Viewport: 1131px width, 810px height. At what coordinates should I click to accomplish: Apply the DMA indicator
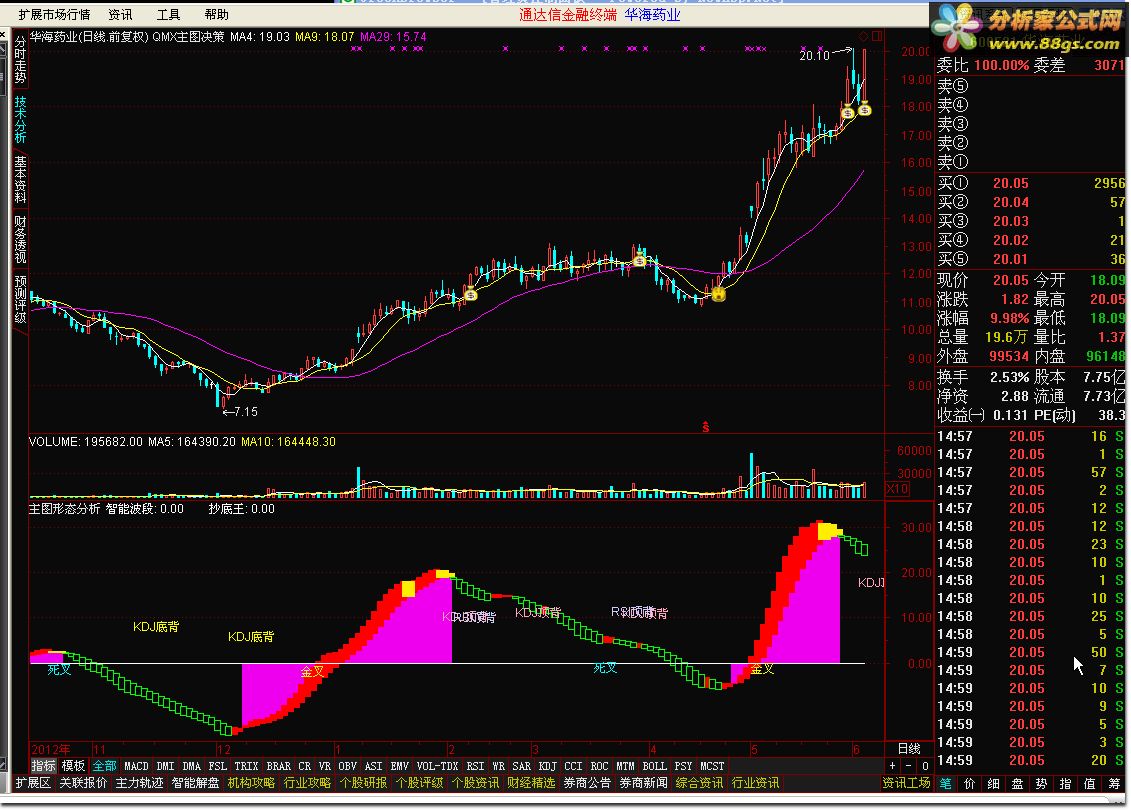click(x=192, y=766)
